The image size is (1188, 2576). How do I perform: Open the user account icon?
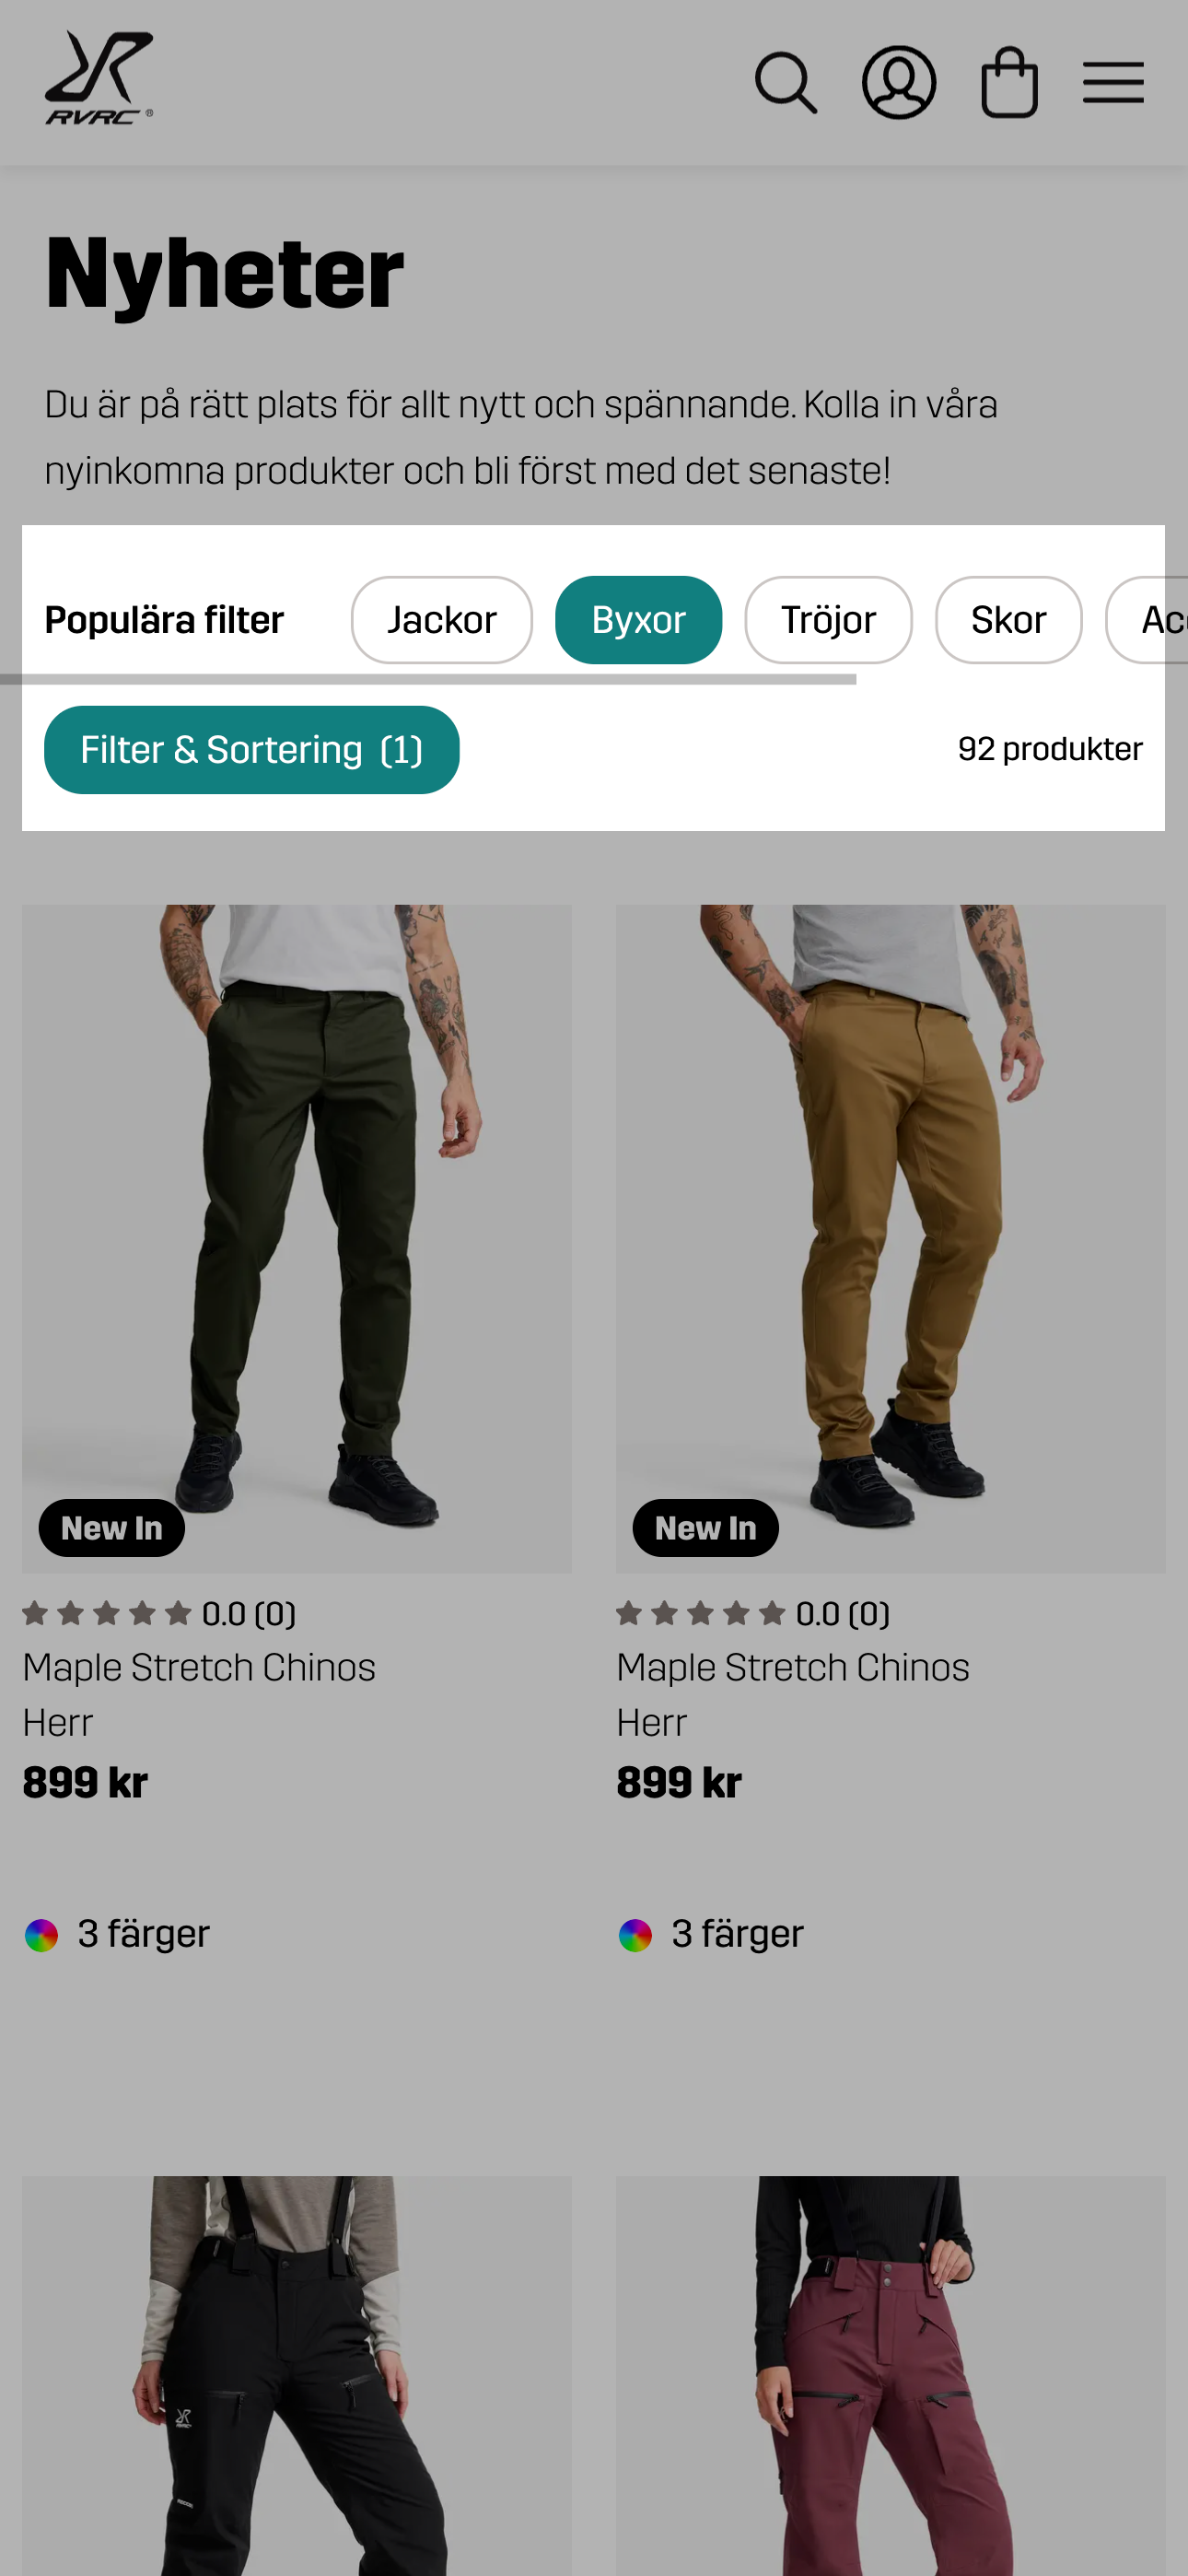pyautogui.click(x=898, y=83)
